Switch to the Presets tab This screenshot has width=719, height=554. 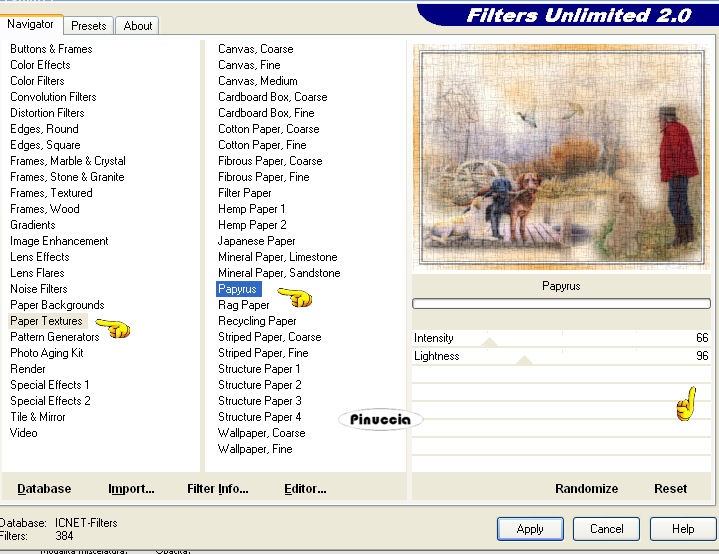(x=88, y=26)
